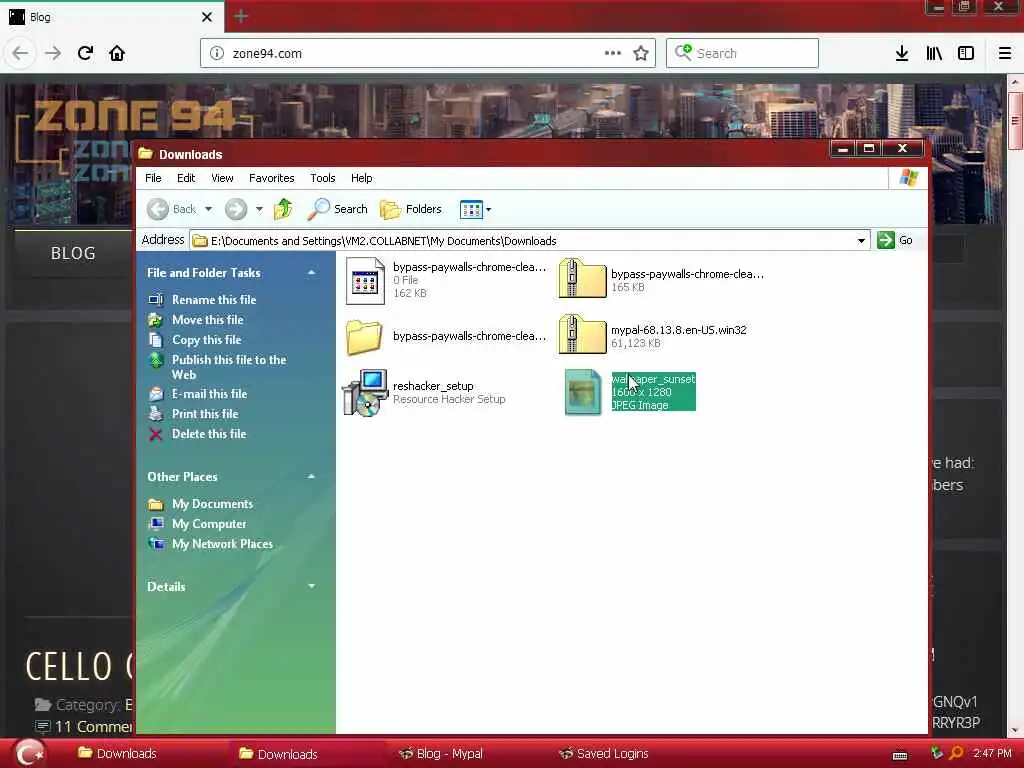This screenshot has height=768, width=1024.
Task: Open the browser Downloads arrow panel
Action: pos(902,53)
